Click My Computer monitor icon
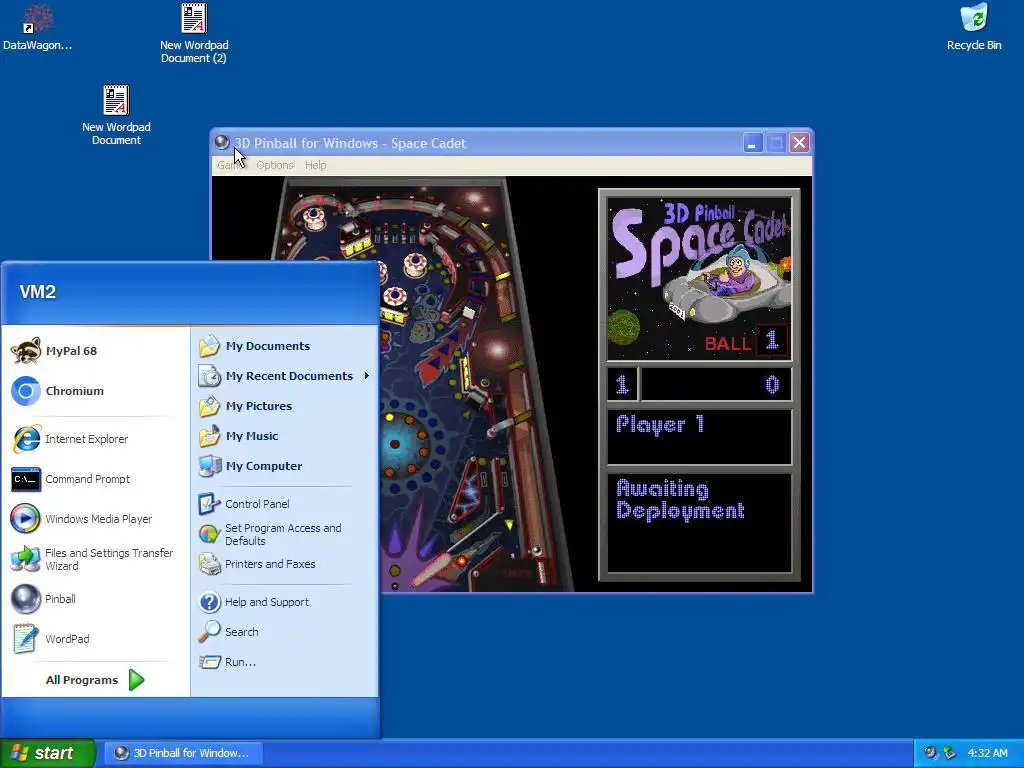Screen dimensions: 1024x768 point(210,466)
